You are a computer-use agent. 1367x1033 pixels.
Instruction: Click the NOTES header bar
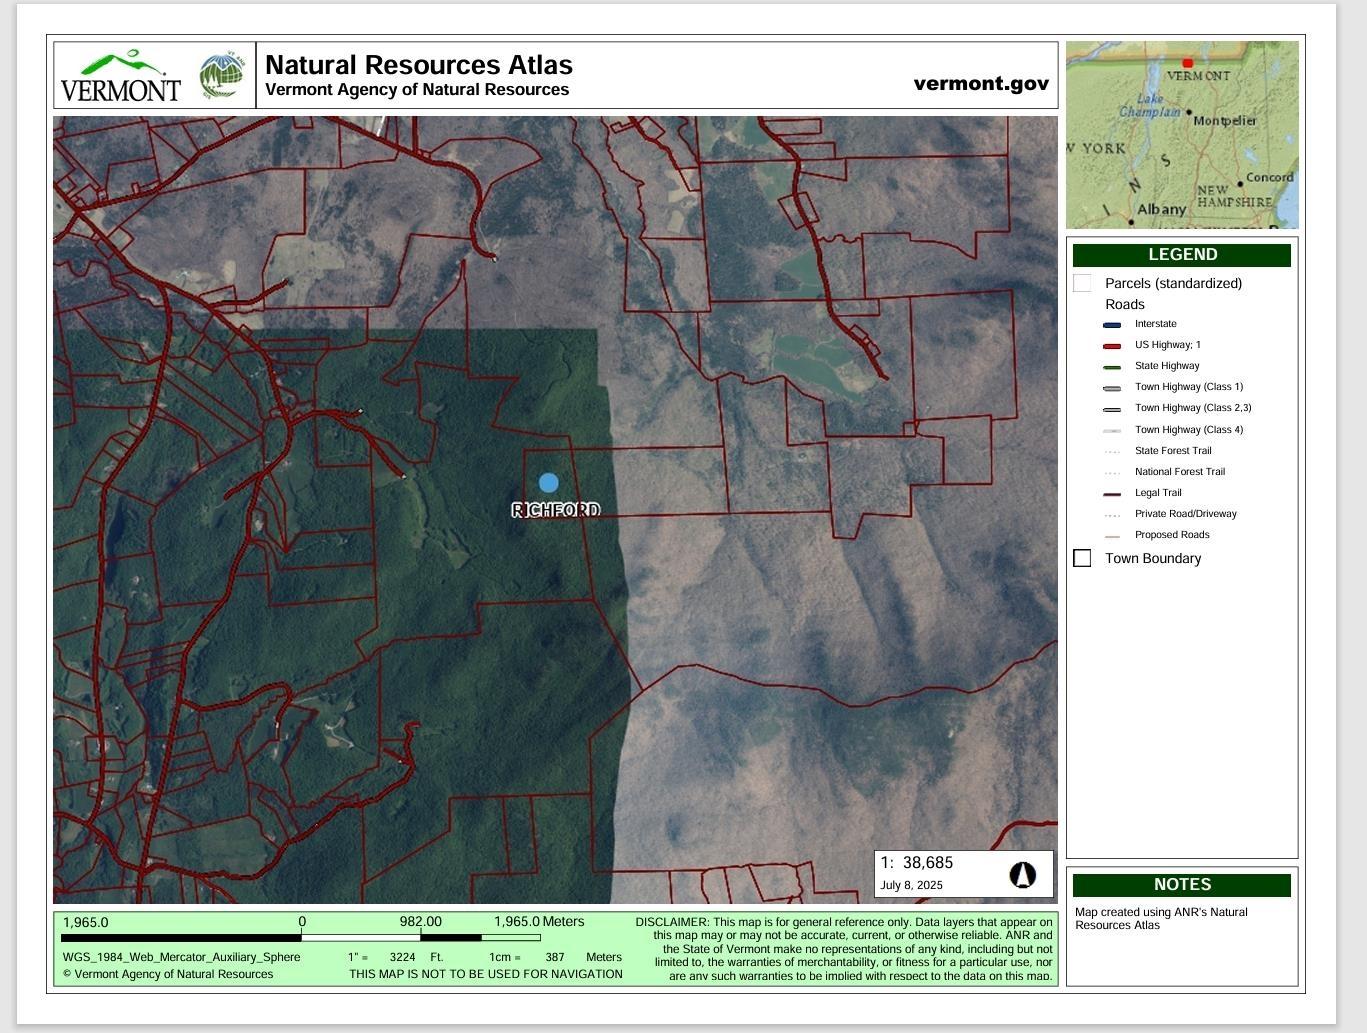[1182, 885]
